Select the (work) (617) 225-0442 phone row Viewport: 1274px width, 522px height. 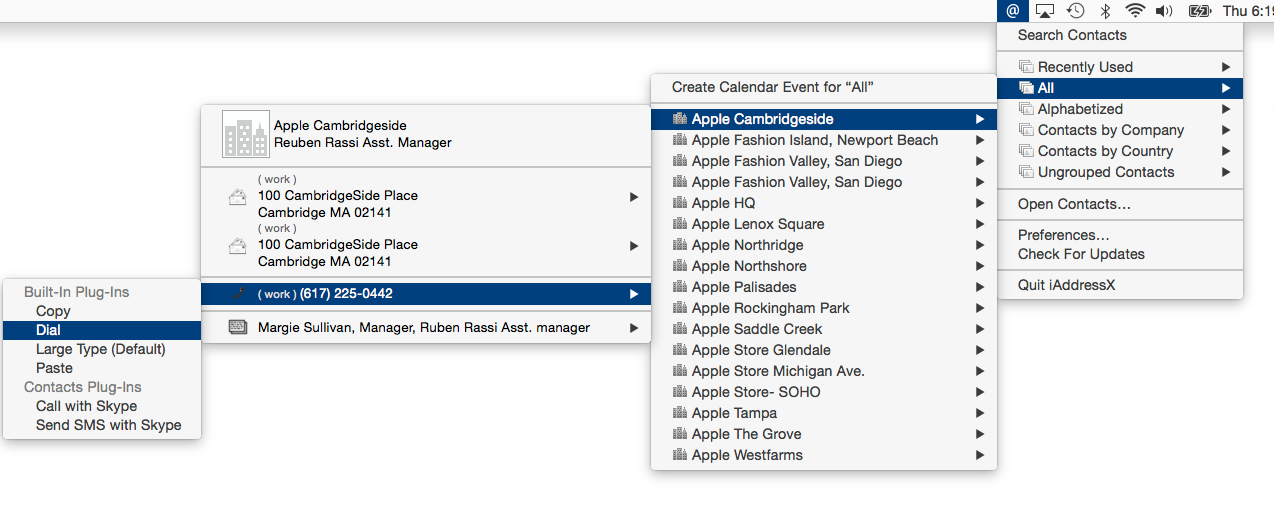click(426, 294)
